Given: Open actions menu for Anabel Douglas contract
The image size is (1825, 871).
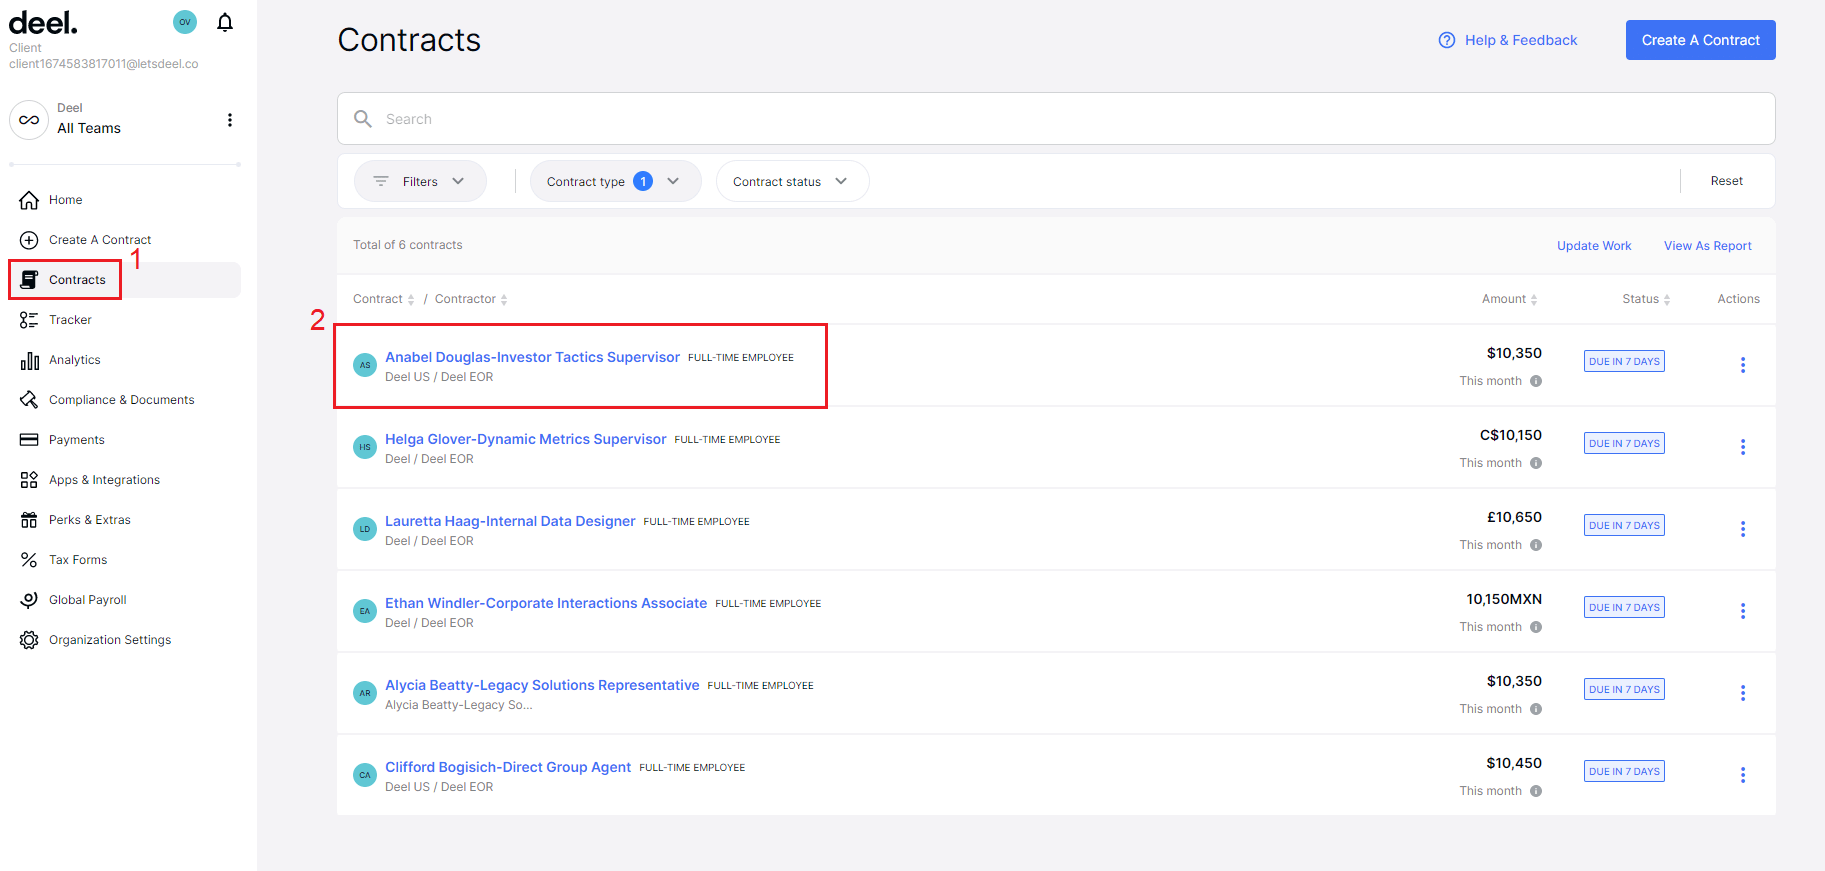Looking at the screenshot, I should tap(1743, 365).
